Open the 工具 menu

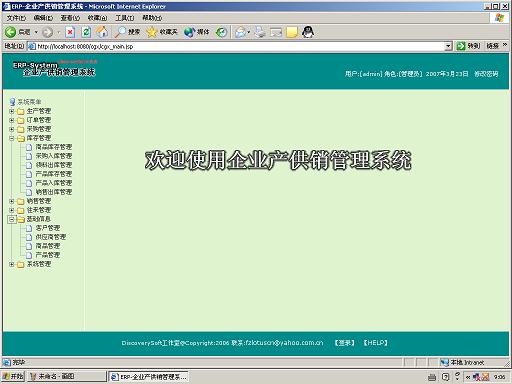pyautogui.click(x=124, y=18)
